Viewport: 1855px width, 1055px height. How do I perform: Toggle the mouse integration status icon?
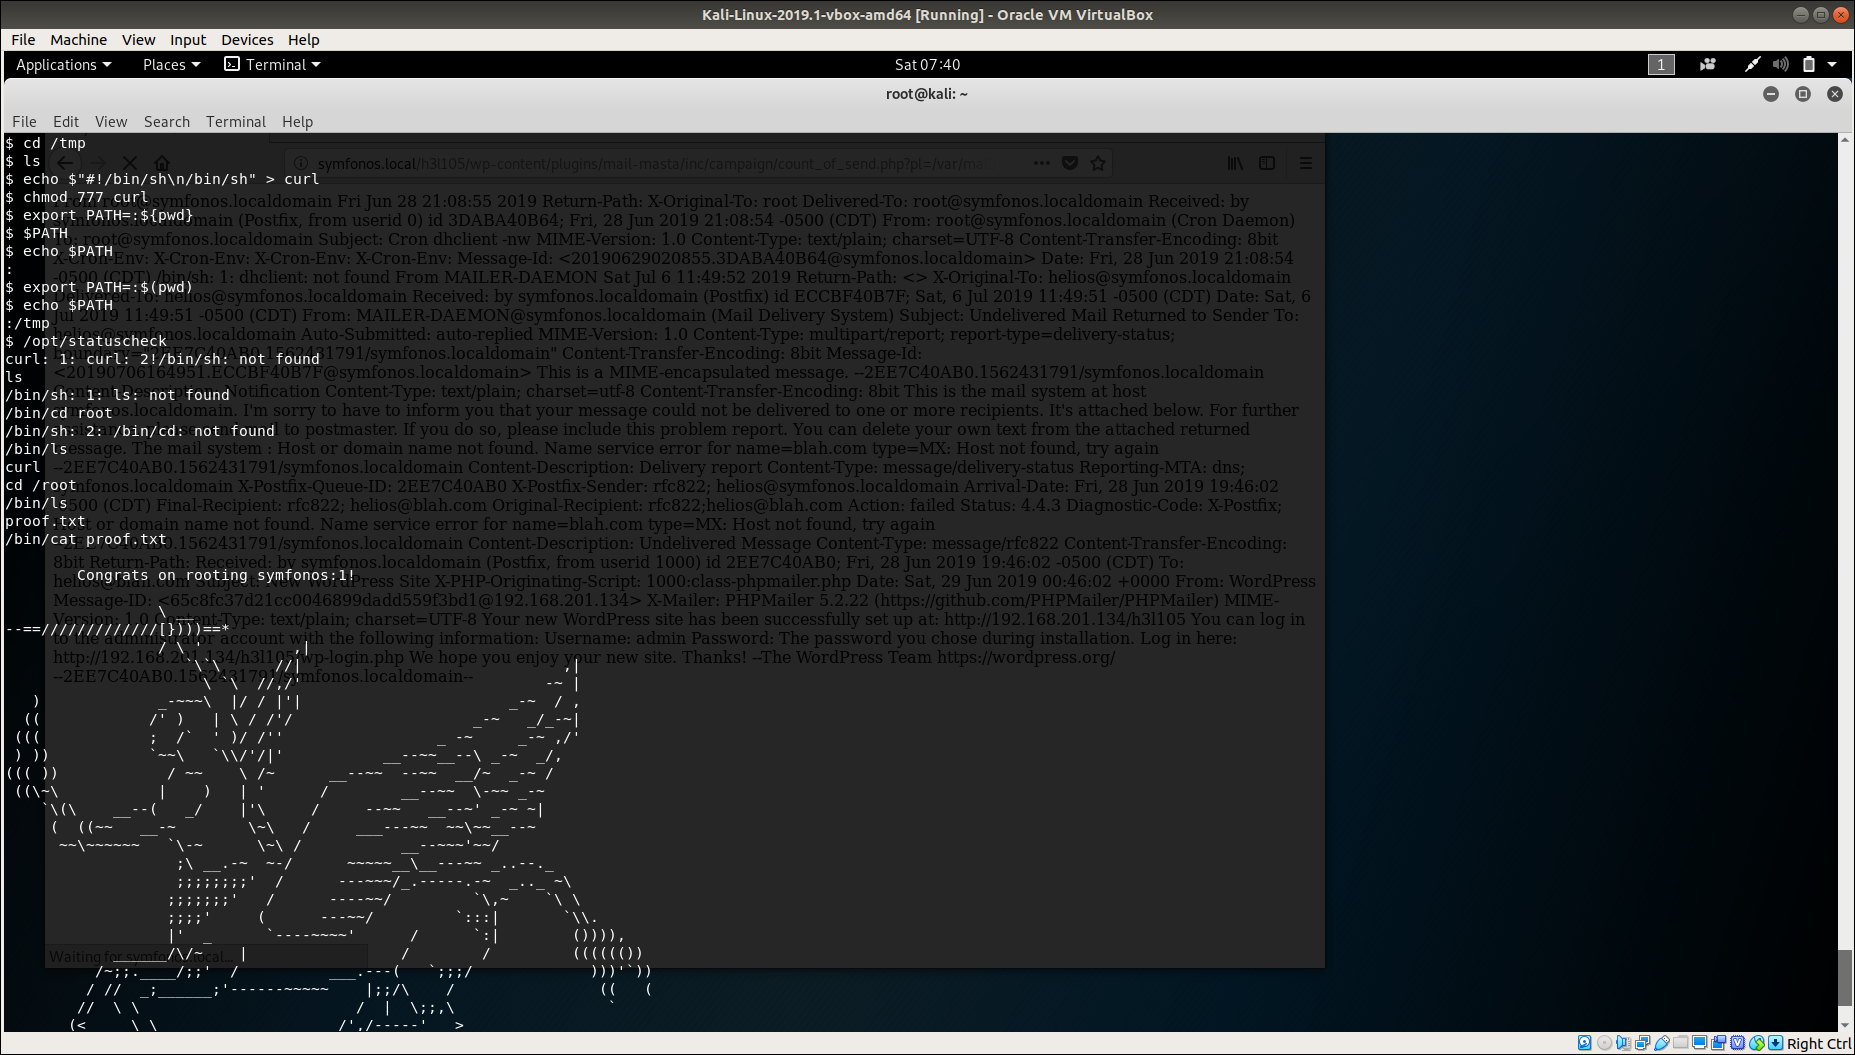(x=1756, y=1043)
